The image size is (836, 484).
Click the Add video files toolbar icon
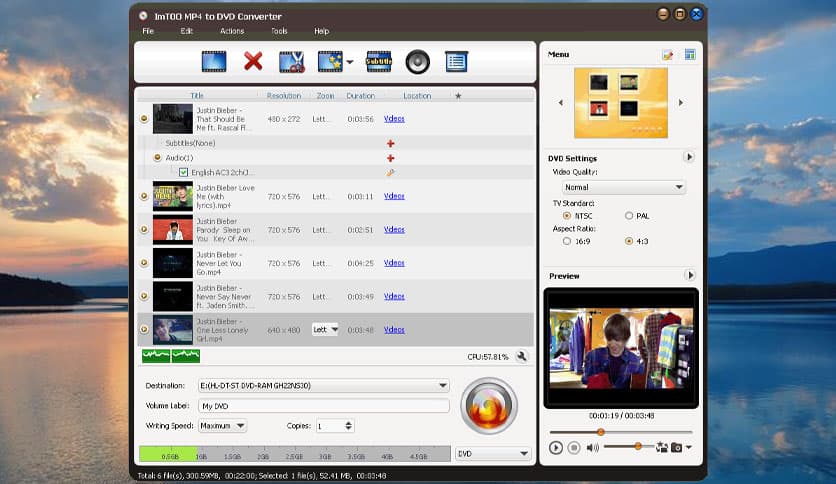(214, 62)
